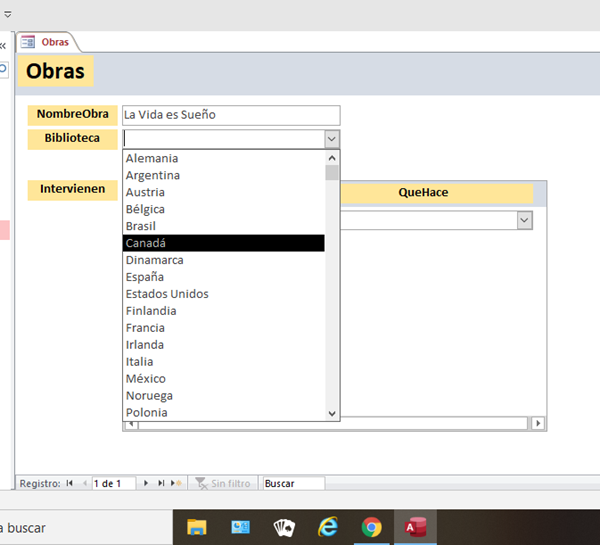
Task: Open the Solitaire cards taskbar icon
Action: pos(284,527)
